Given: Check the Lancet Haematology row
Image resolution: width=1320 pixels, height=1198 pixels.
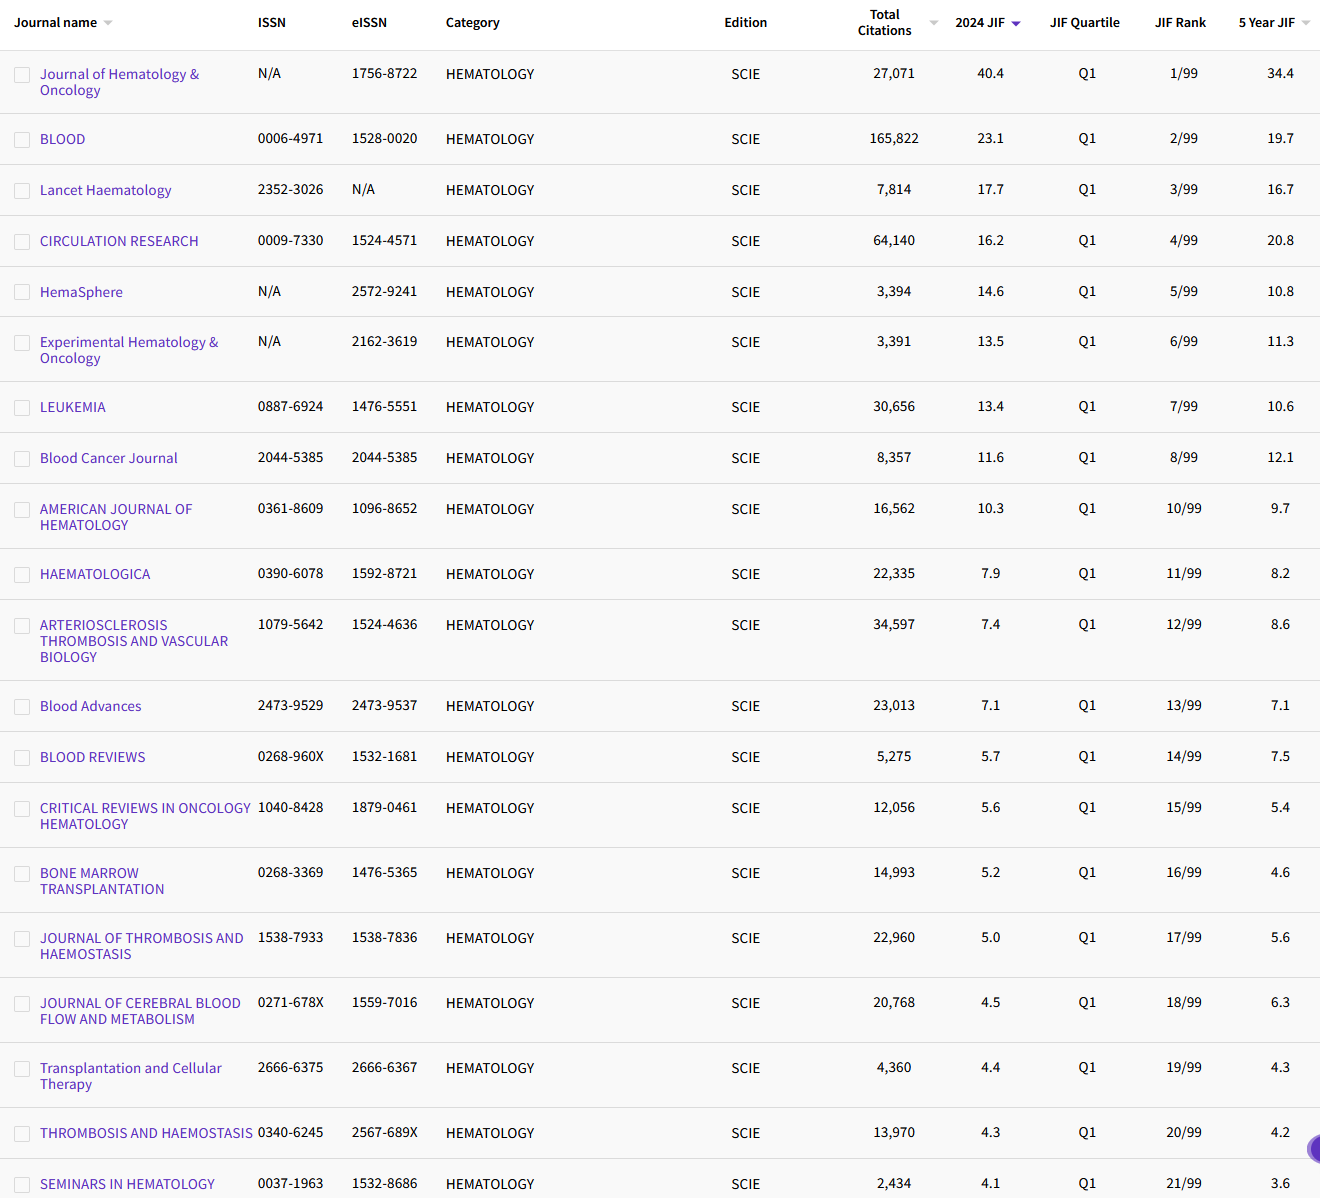Looking at the screenshot, I should click(22, 190).
